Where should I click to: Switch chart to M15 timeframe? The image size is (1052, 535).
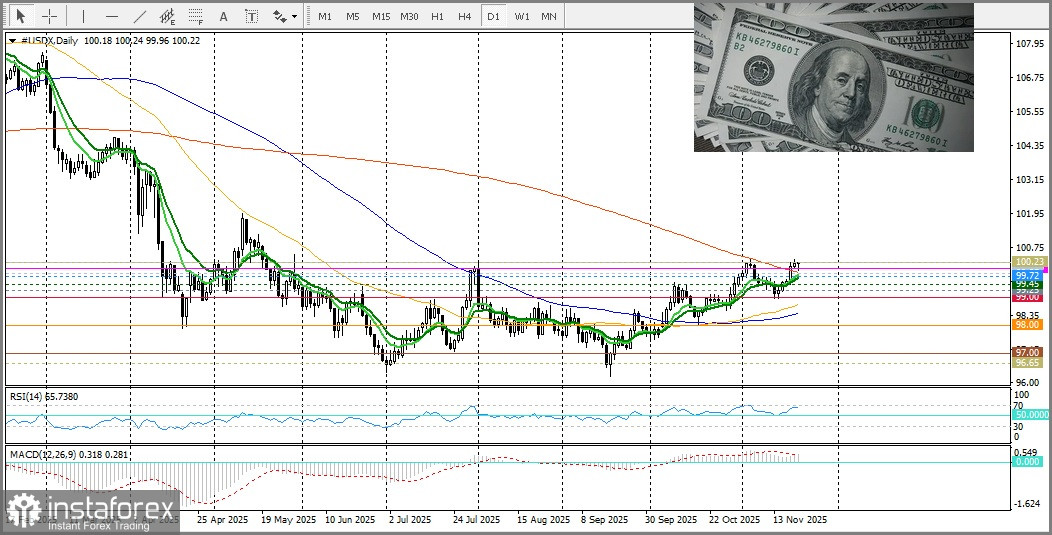pos(381,15)
